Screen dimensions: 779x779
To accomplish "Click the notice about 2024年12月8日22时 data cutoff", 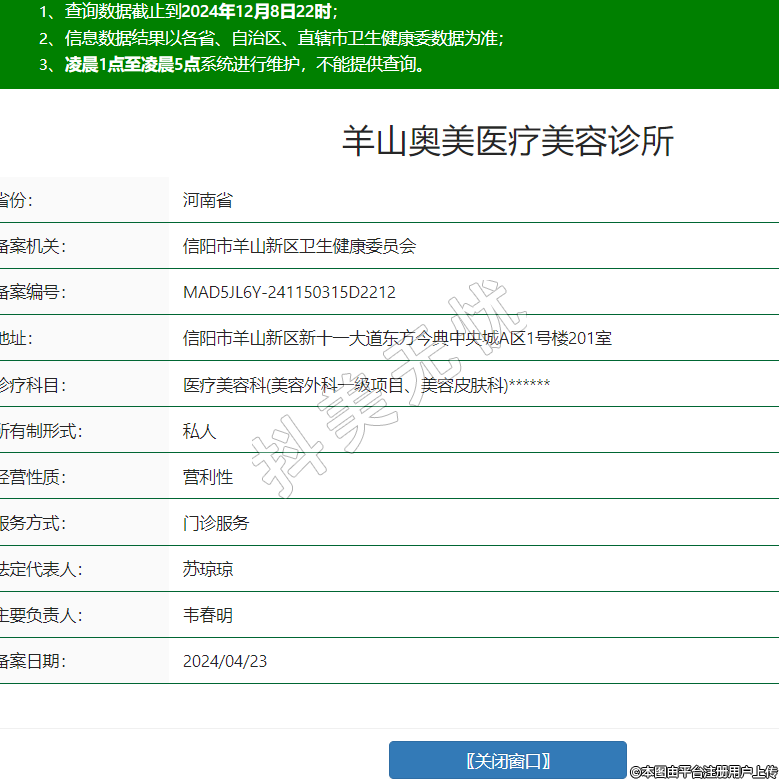I will point(200,13).
